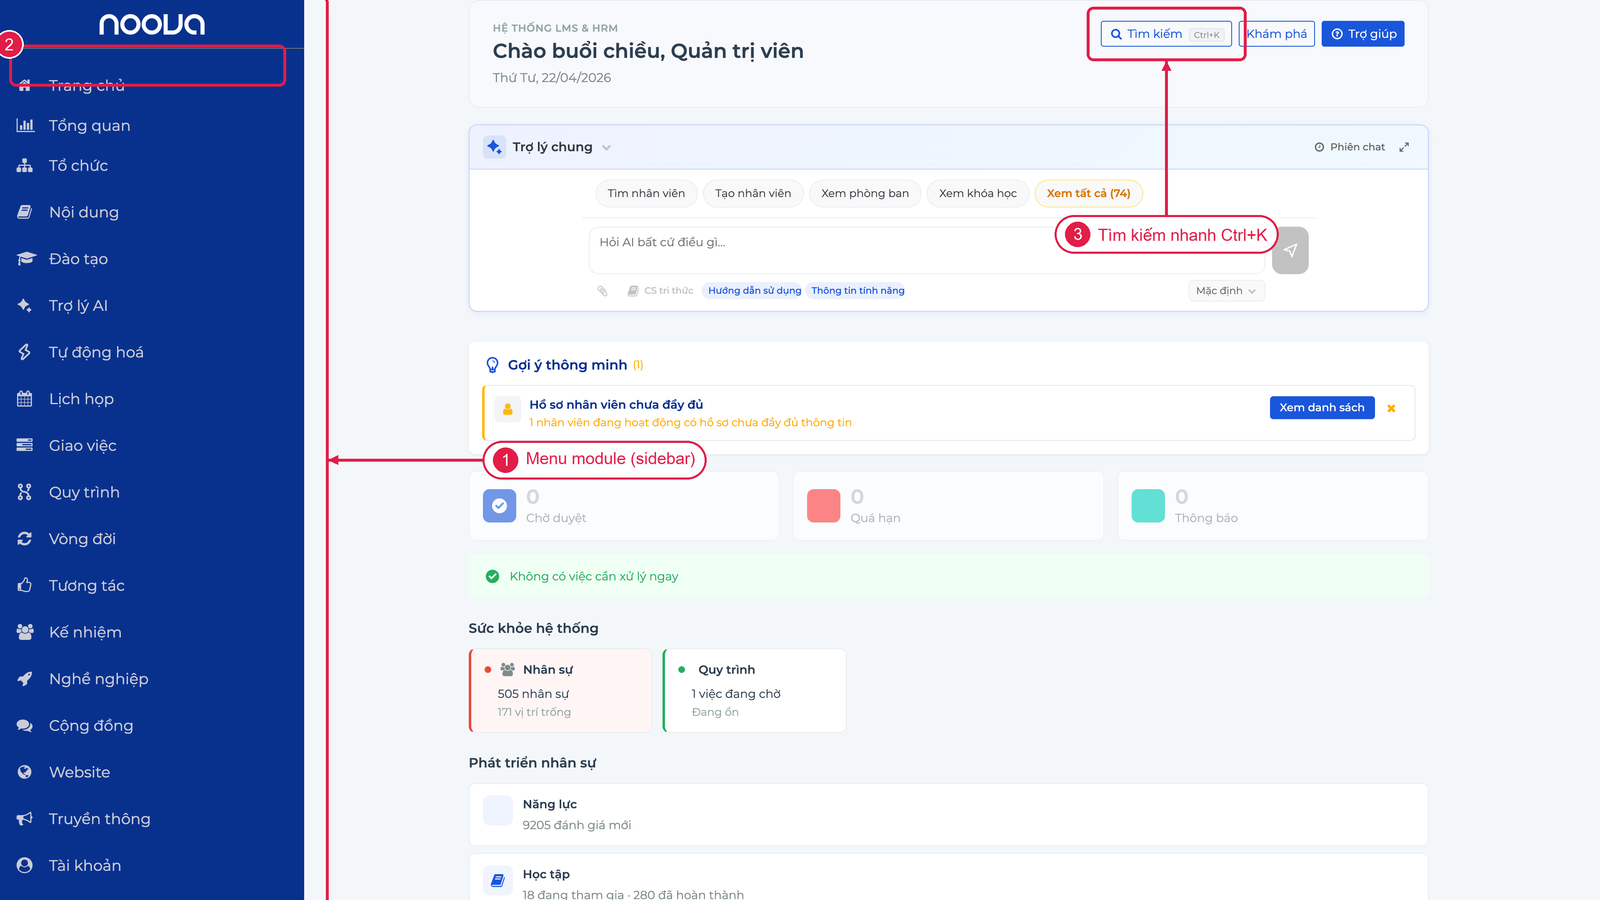This screenshot has width=1600, height=900.
Task: Click Xem danh sách button
Action: point(1322,408)
